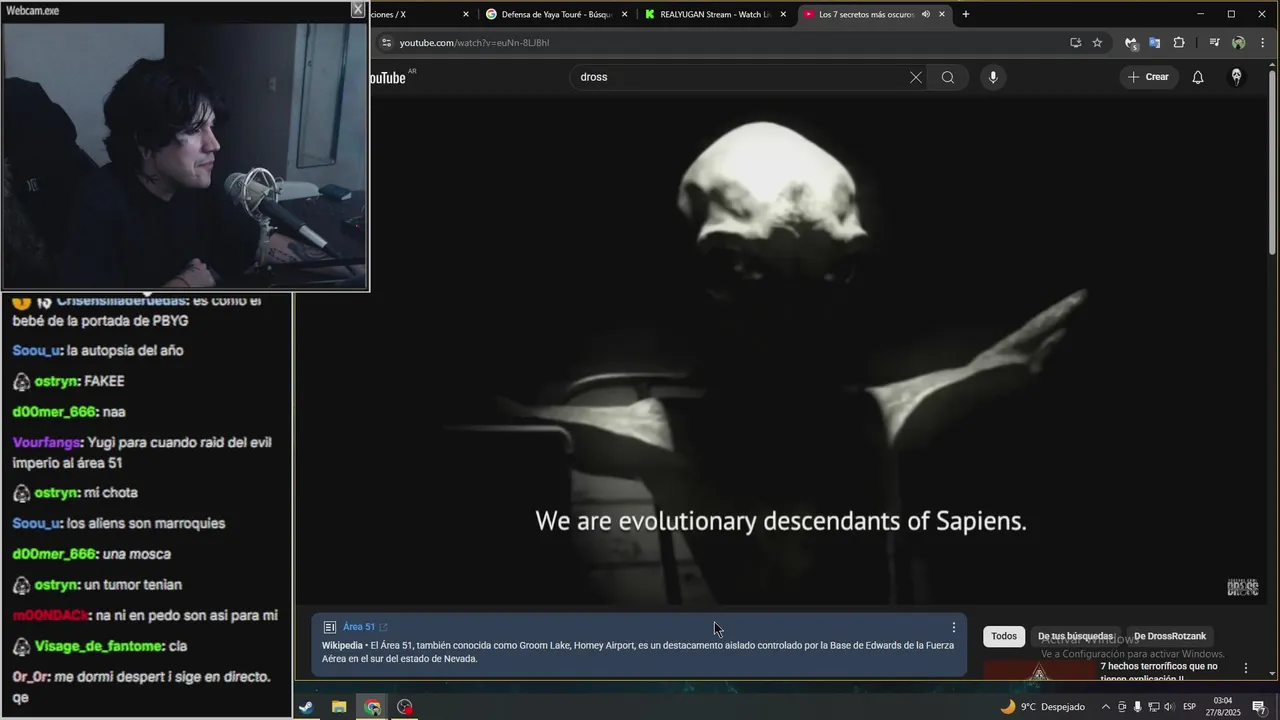1280x720 pixels.
Task: Bookmark this page with the star icon
Action: click(x=1097, y=43)
